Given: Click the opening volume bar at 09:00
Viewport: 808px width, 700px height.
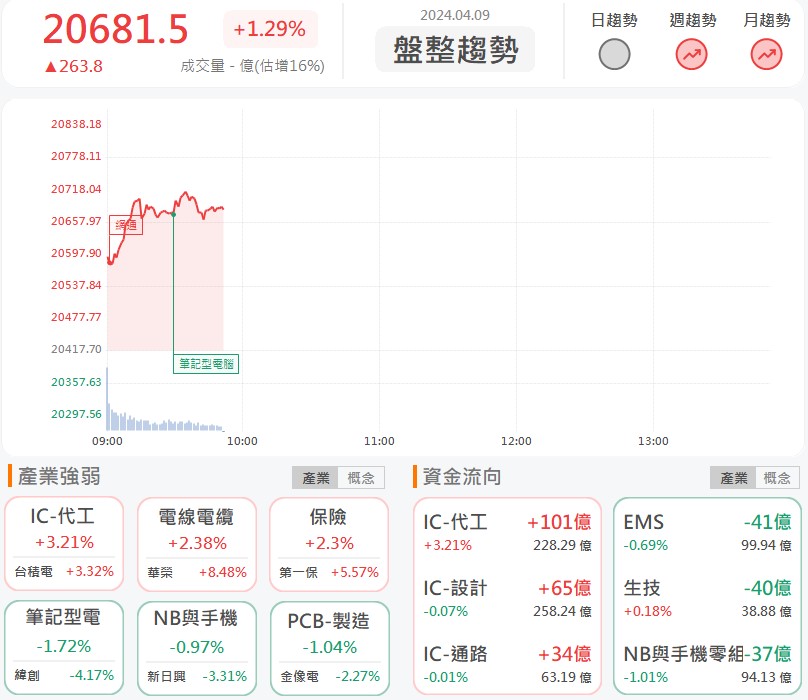Looking at the screenshot, I should (x=107, y=399).
